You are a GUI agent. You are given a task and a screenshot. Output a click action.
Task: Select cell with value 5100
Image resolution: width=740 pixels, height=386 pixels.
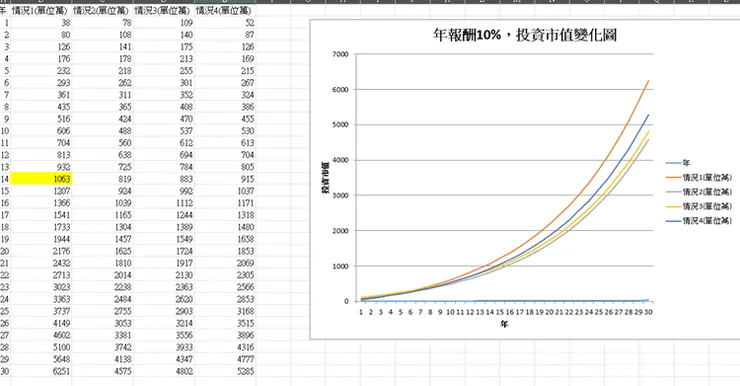(x=41, y=347)
